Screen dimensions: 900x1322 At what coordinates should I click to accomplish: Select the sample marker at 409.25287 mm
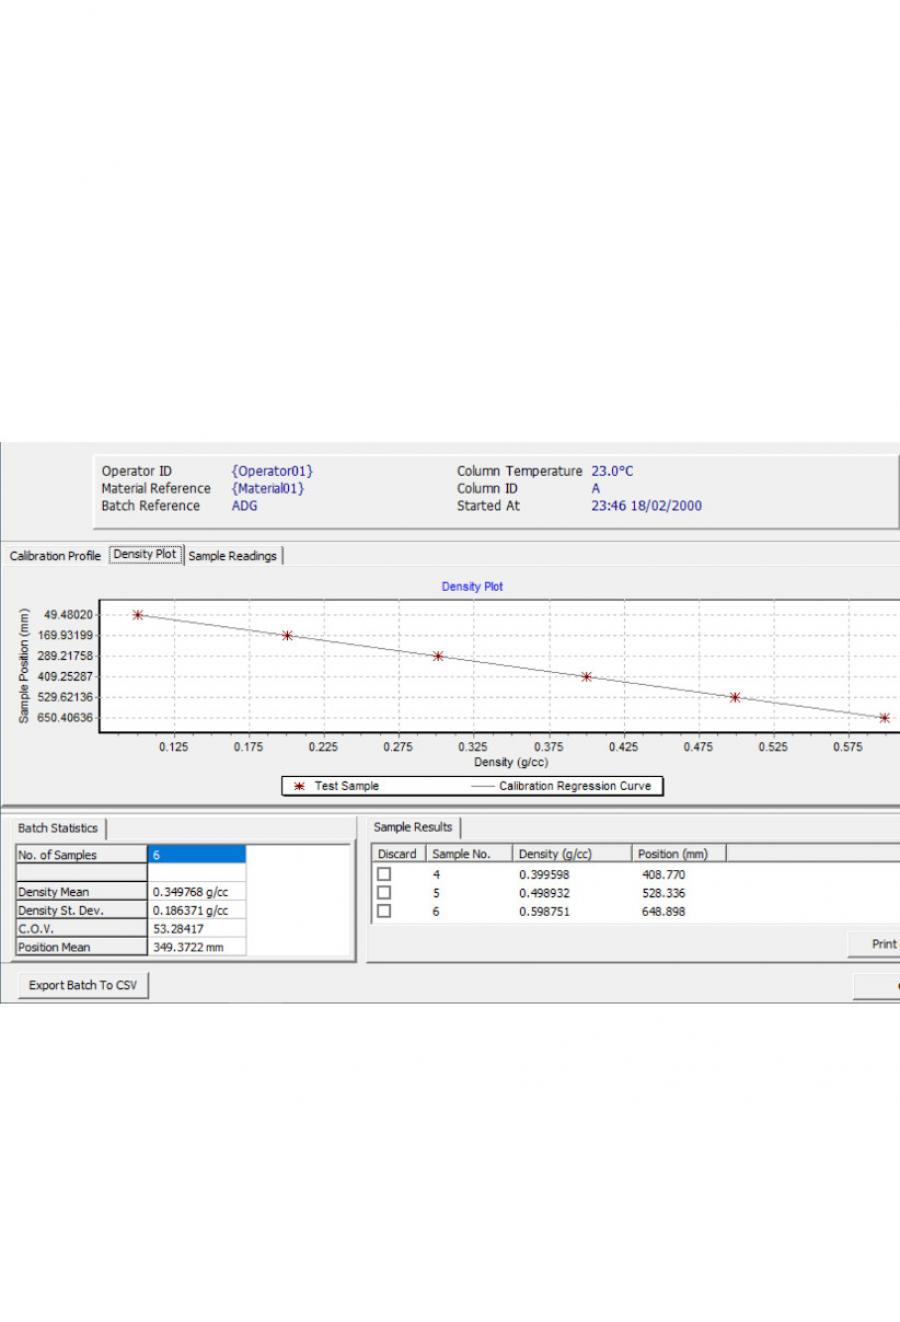587,677
